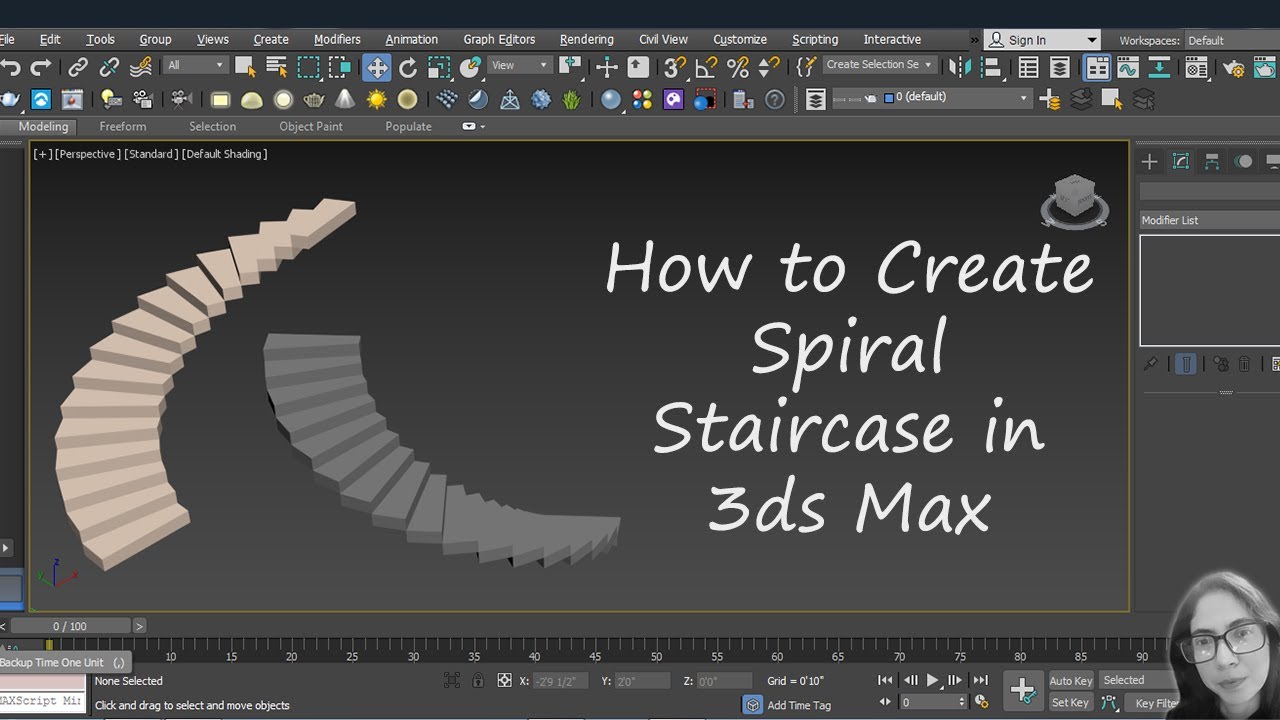1280x720 pixels.
Task: Open Key Filters button
Action: point(1156,703)
